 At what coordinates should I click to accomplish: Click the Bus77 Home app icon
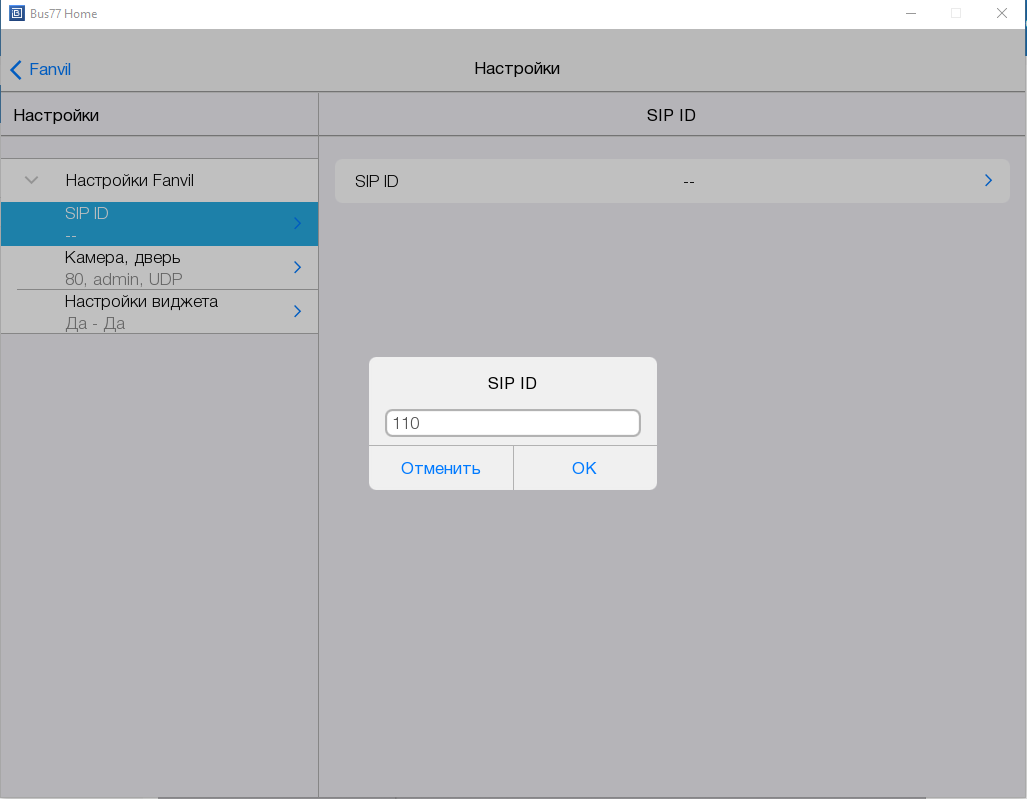point(16,14)
